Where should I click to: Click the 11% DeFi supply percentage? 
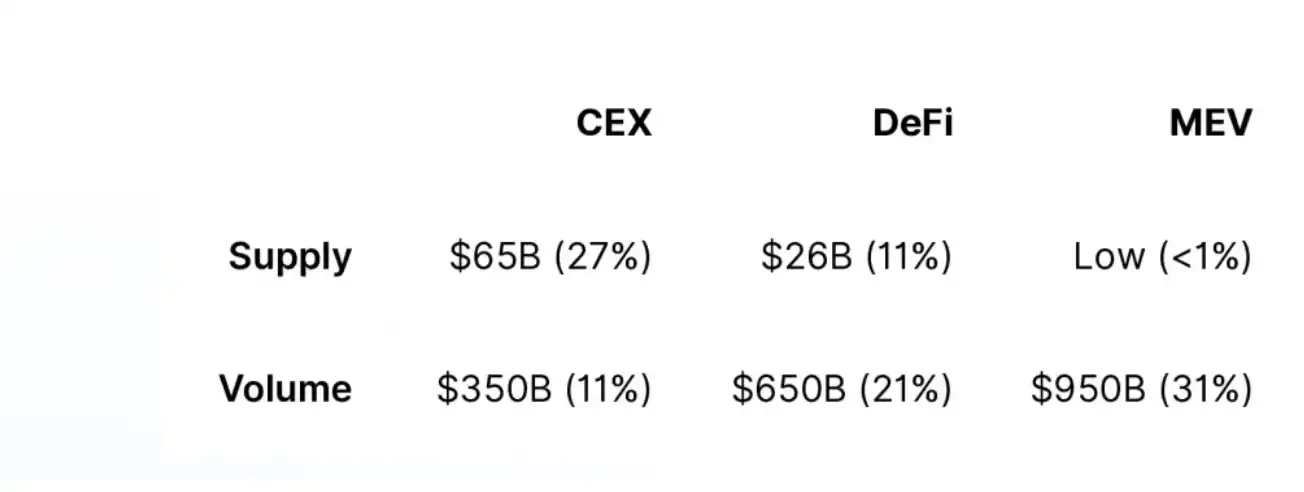click(x=908, y=257)
